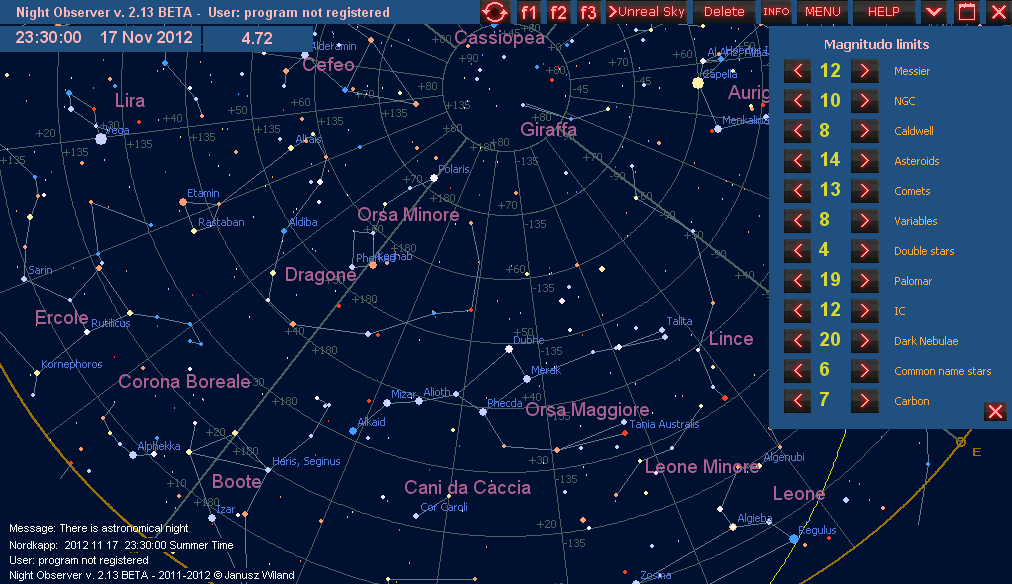Decrease the Messier magnitude limit

pyautogui.click(x=798, y=71)
